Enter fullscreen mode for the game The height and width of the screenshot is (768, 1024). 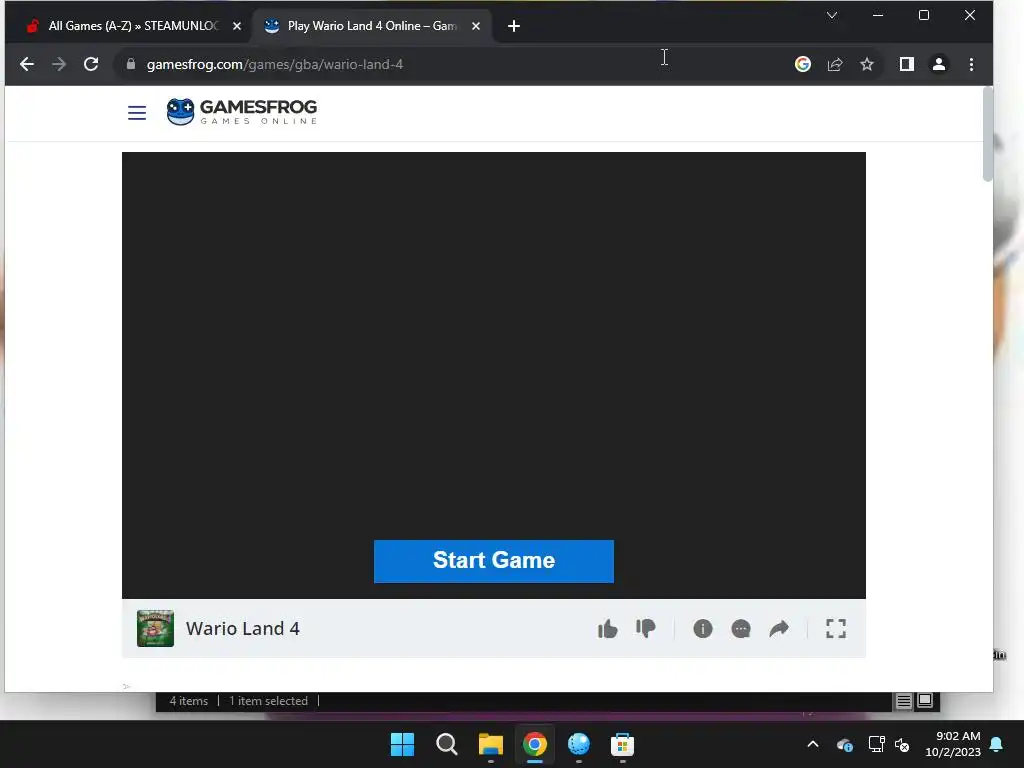[x=836, y=628]
